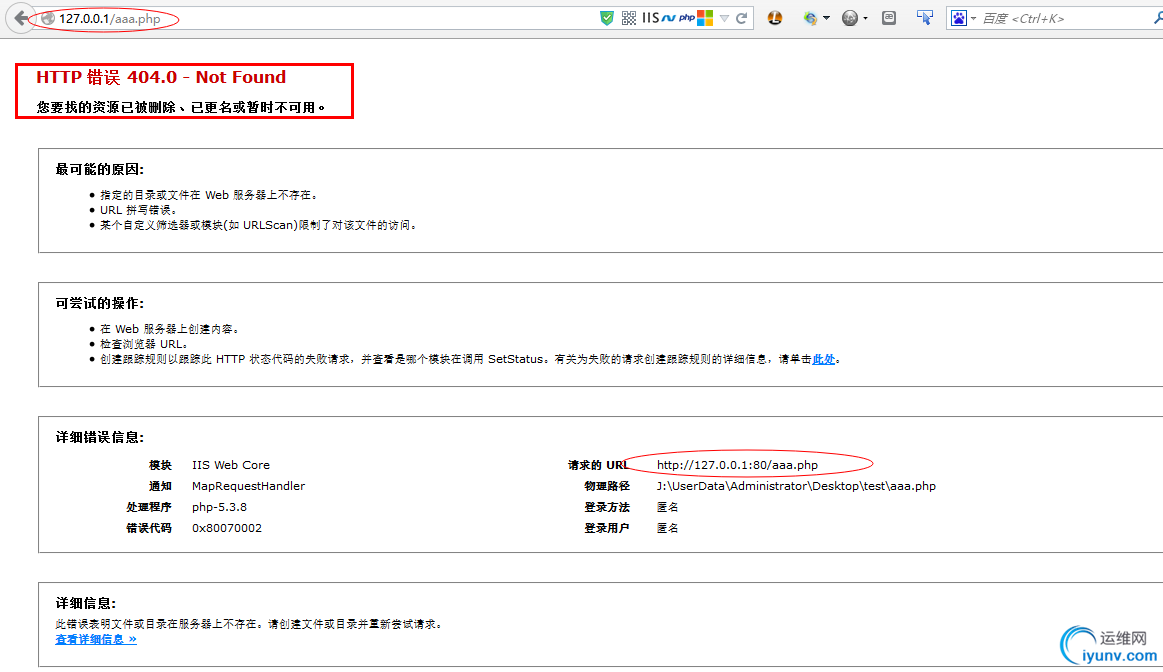Open the address bar history dropdown triangle
Image resolution: width=1163 pixels, height=672 pixels.
[x=725, y=19]
